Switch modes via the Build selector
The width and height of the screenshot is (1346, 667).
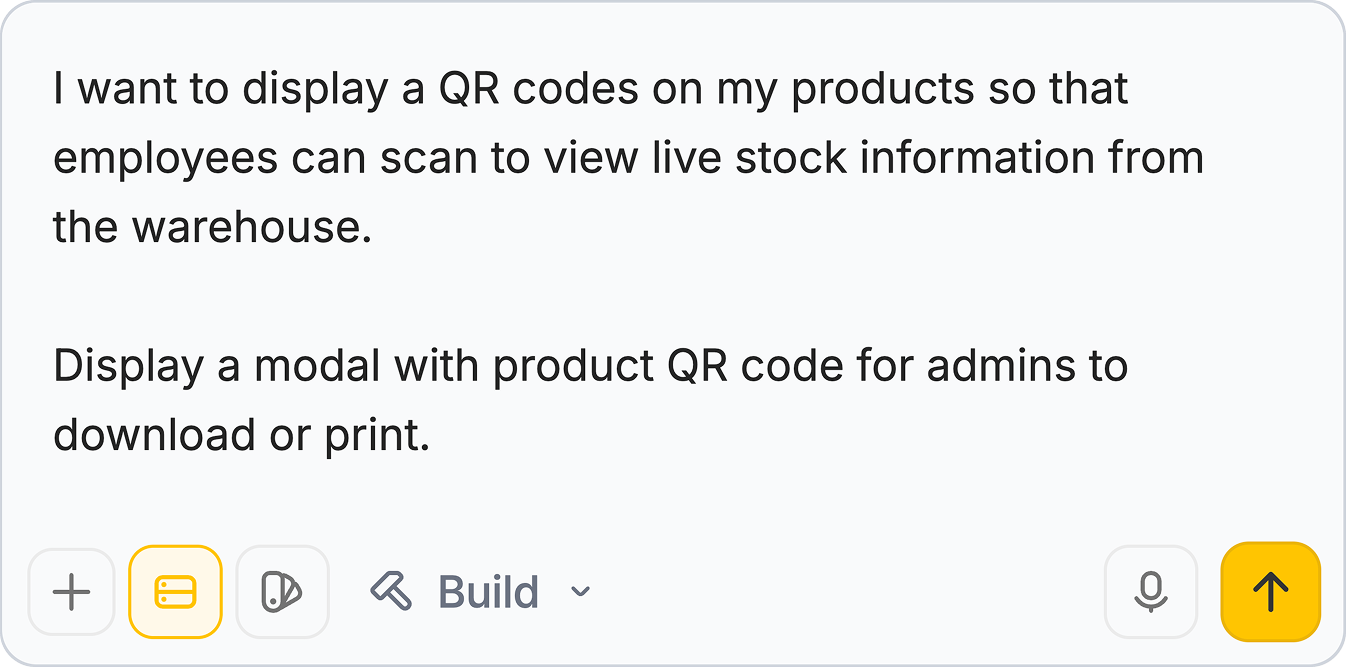click(x=487, y=591)
